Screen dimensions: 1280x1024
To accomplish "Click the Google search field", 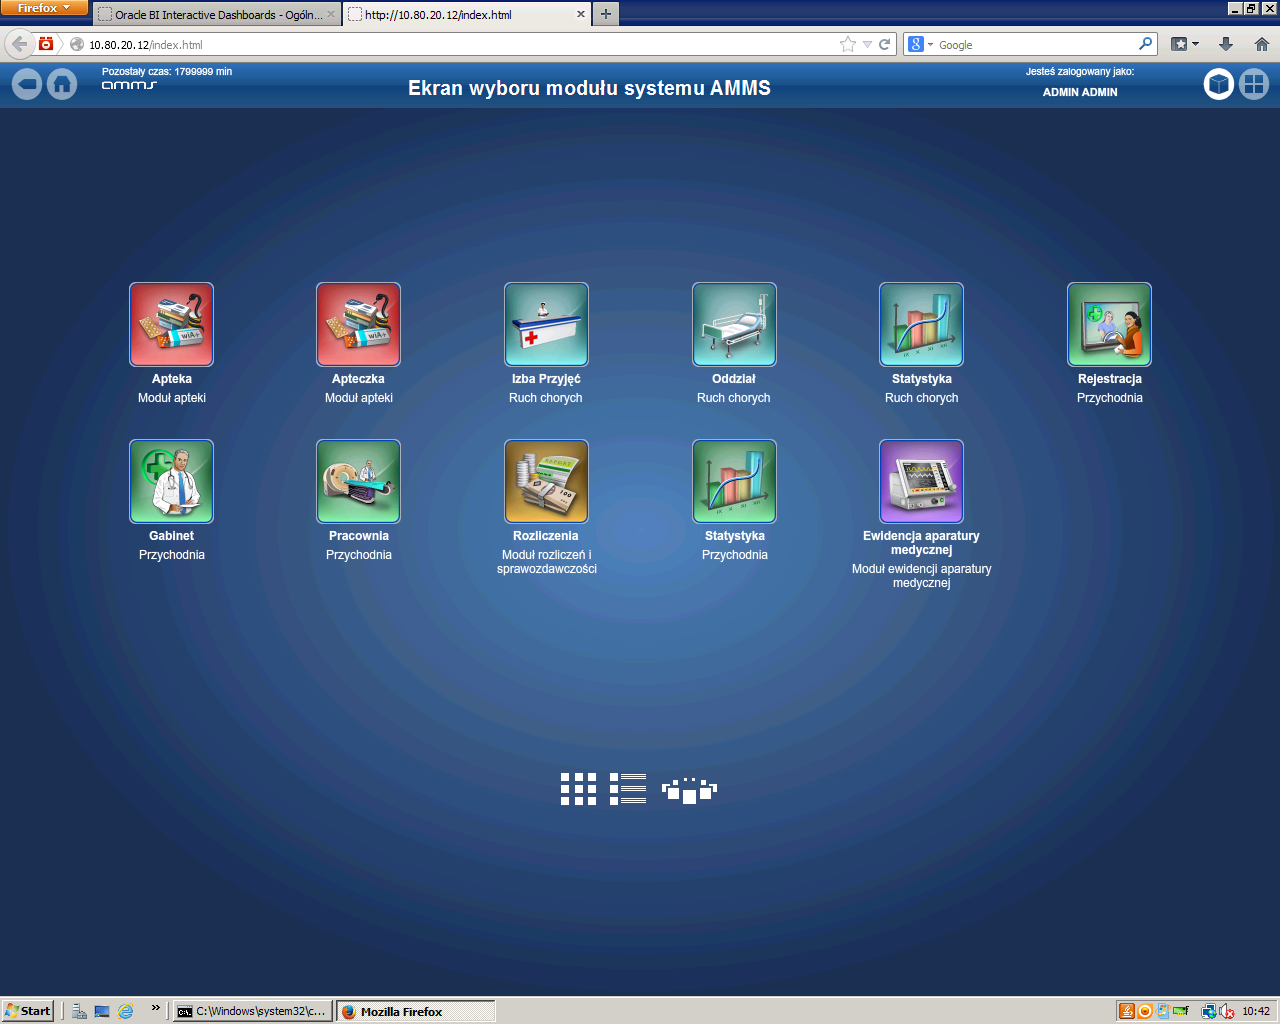I will pyautogui.click(x=1035, y=44).
